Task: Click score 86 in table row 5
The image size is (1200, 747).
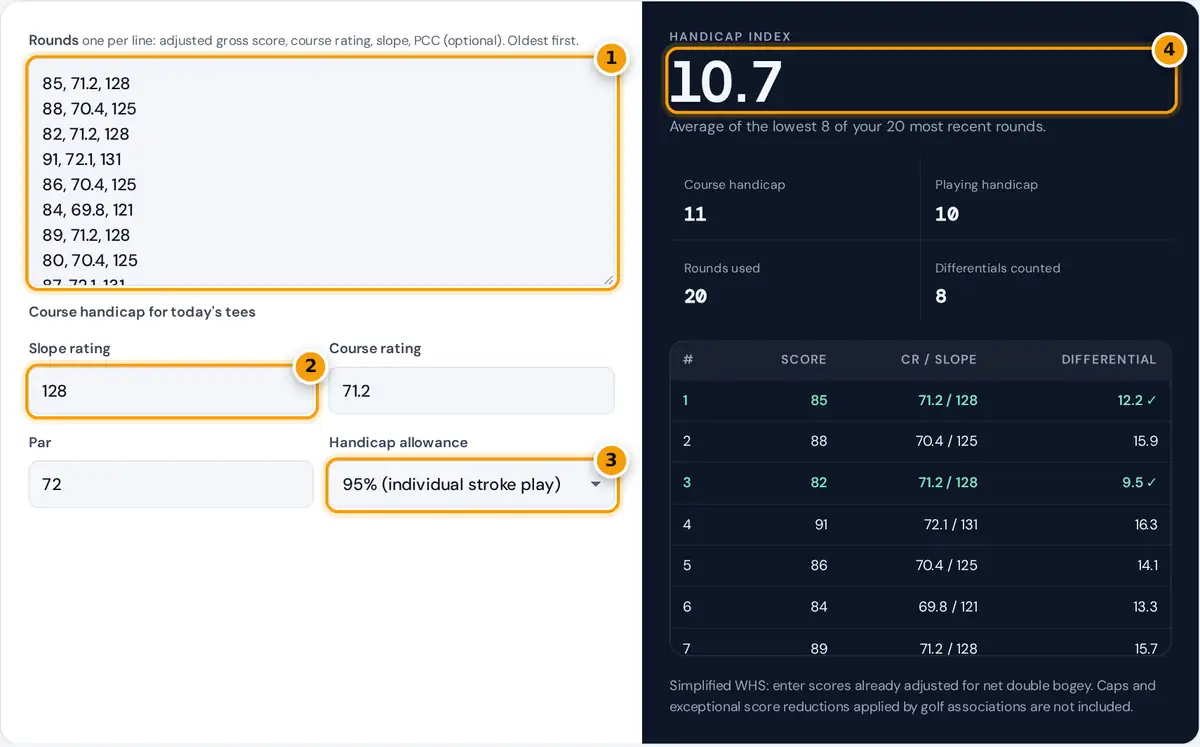Action: click(818, 565)
